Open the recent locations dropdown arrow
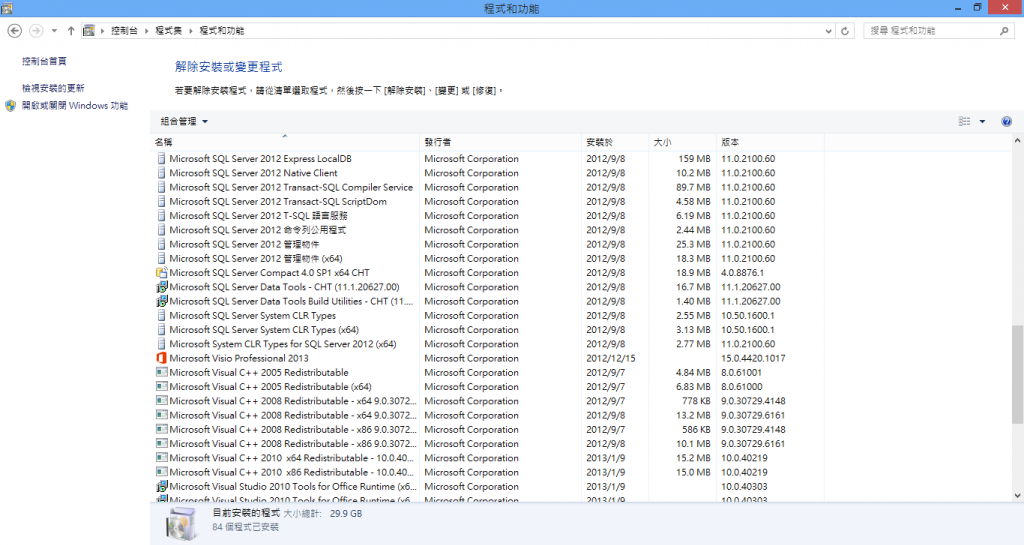 click(x=54, y=31)
